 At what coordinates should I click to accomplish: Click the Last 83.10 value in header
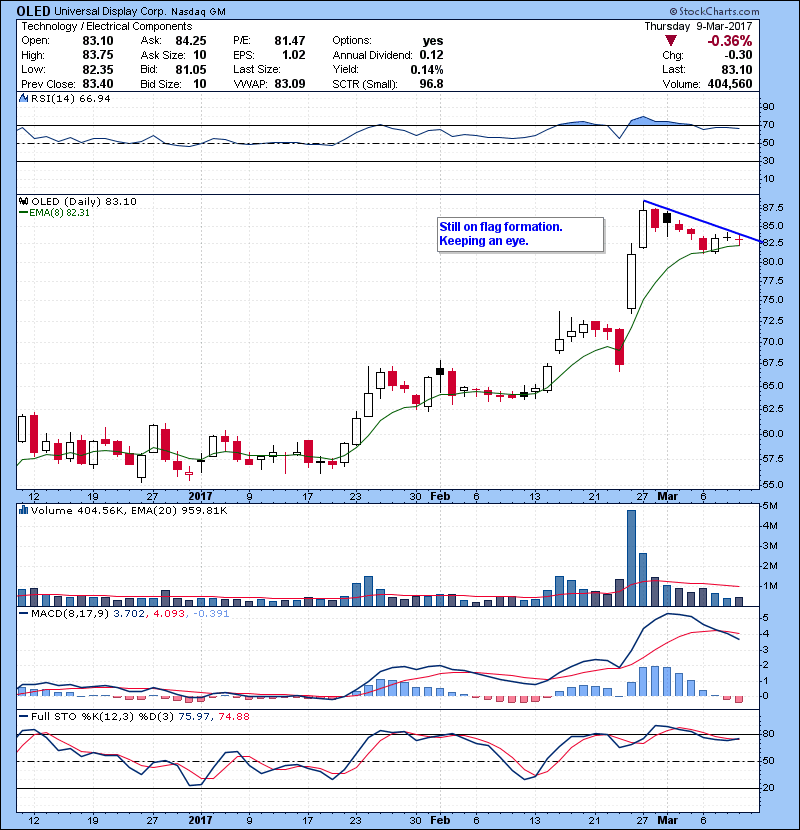(x=736, y=69)
